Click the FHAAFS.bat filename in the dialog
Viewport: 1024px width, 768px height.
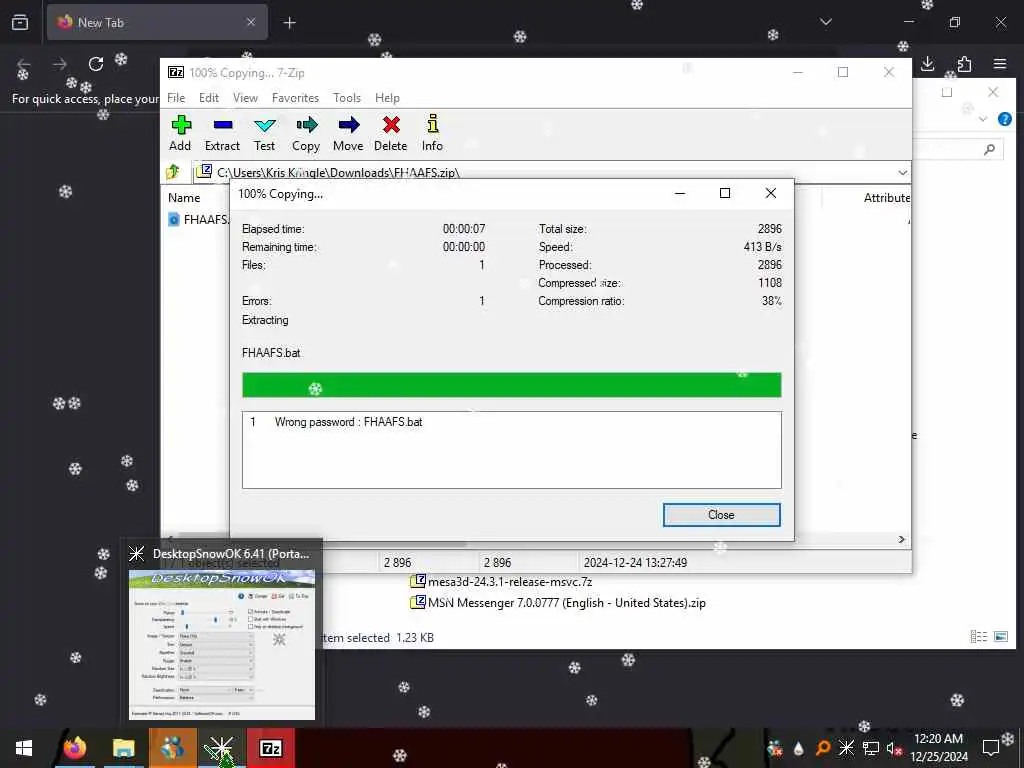(x=271, y=353)
